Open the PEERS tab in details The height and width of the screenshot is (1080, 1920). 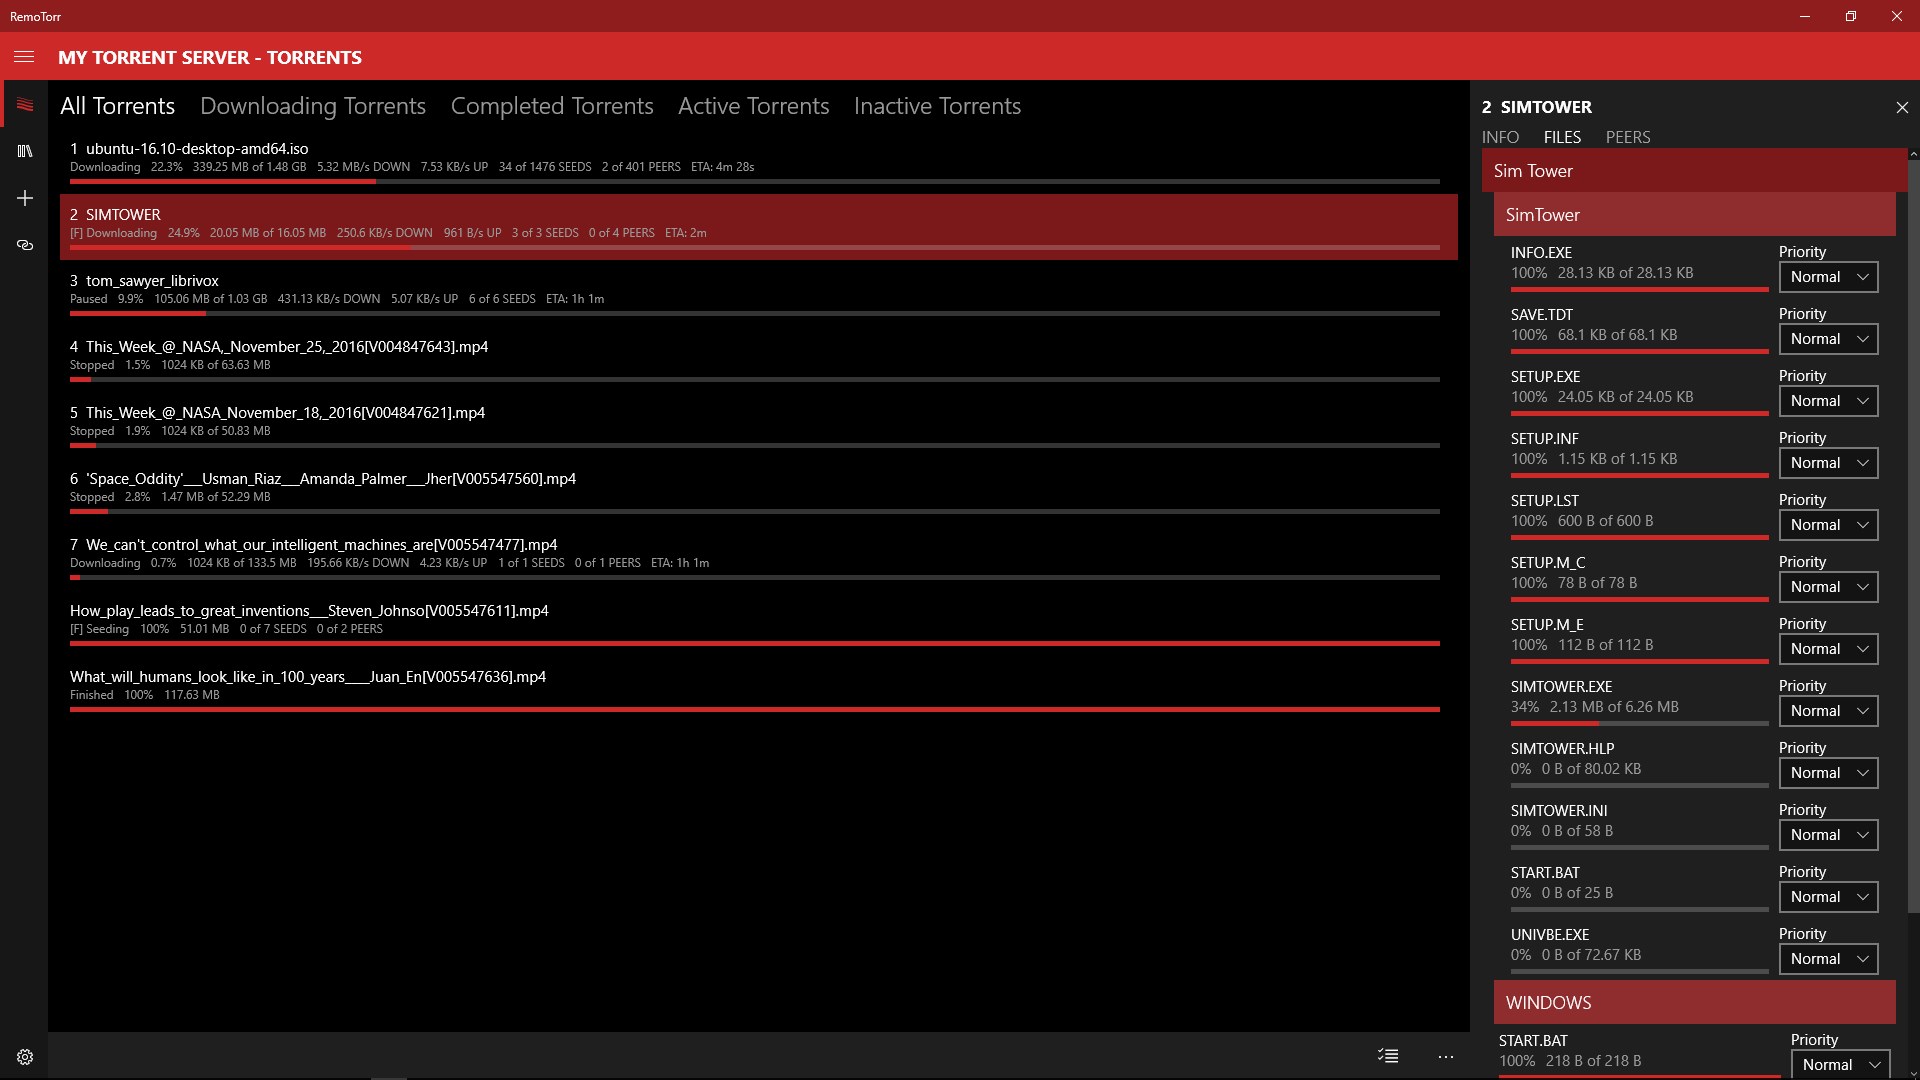pyautogui.click(x=1627, y=137)
